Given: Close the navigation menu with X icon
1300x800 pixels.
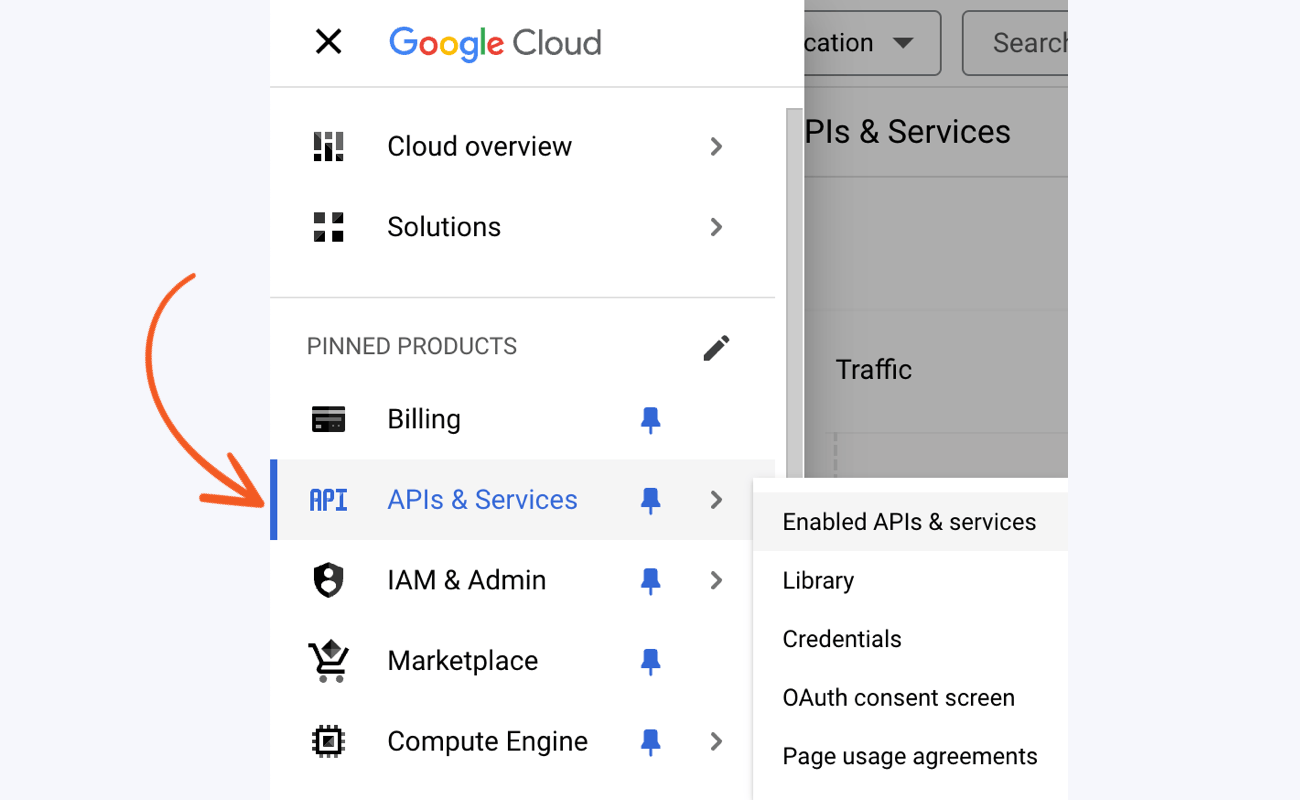Looking at the screenshot, I should (x=328, y=42).
